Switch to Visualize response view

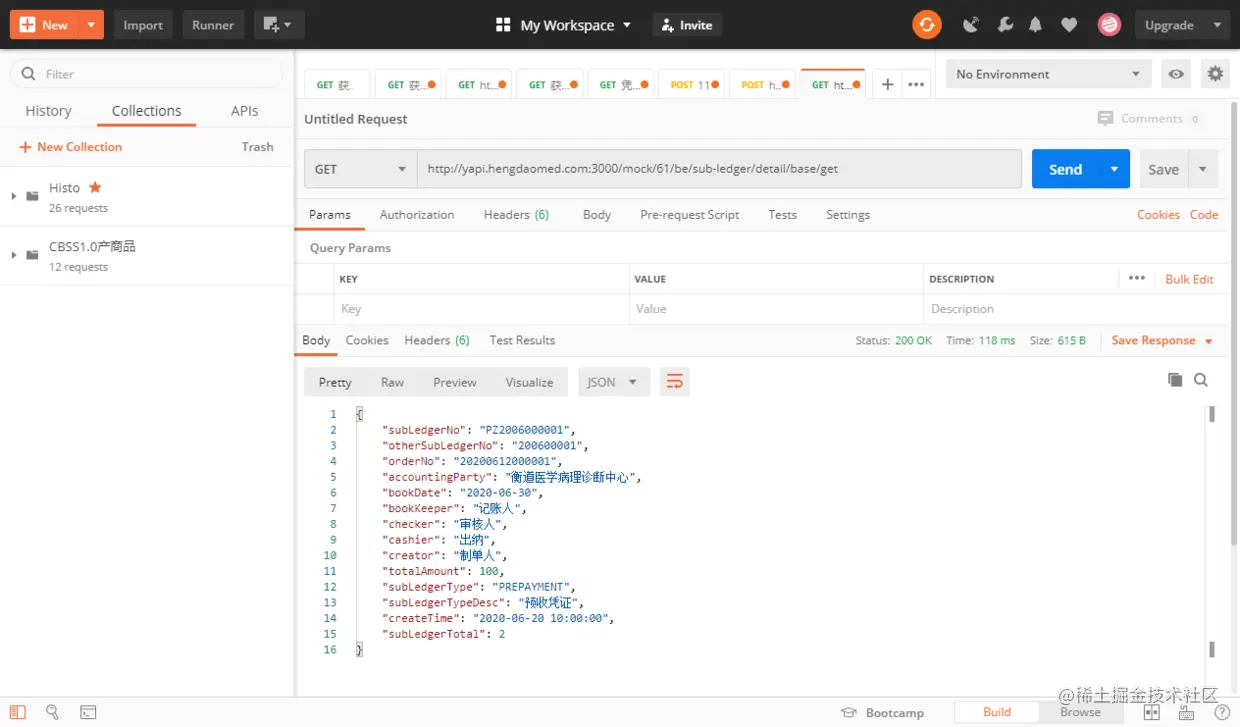pos(529,382)
